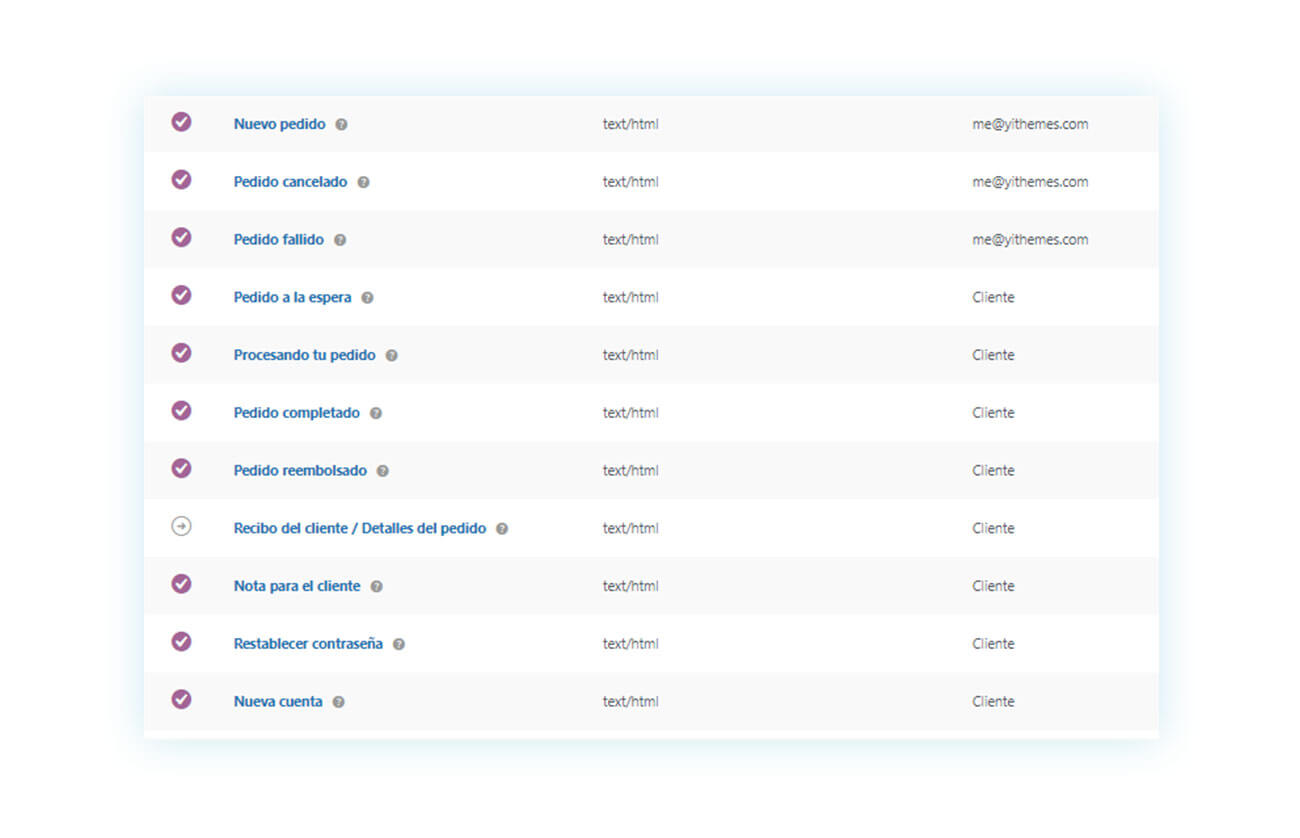Open the Nueva cuenta link
The image size is (1300, 838).
[x=278, y=702]
